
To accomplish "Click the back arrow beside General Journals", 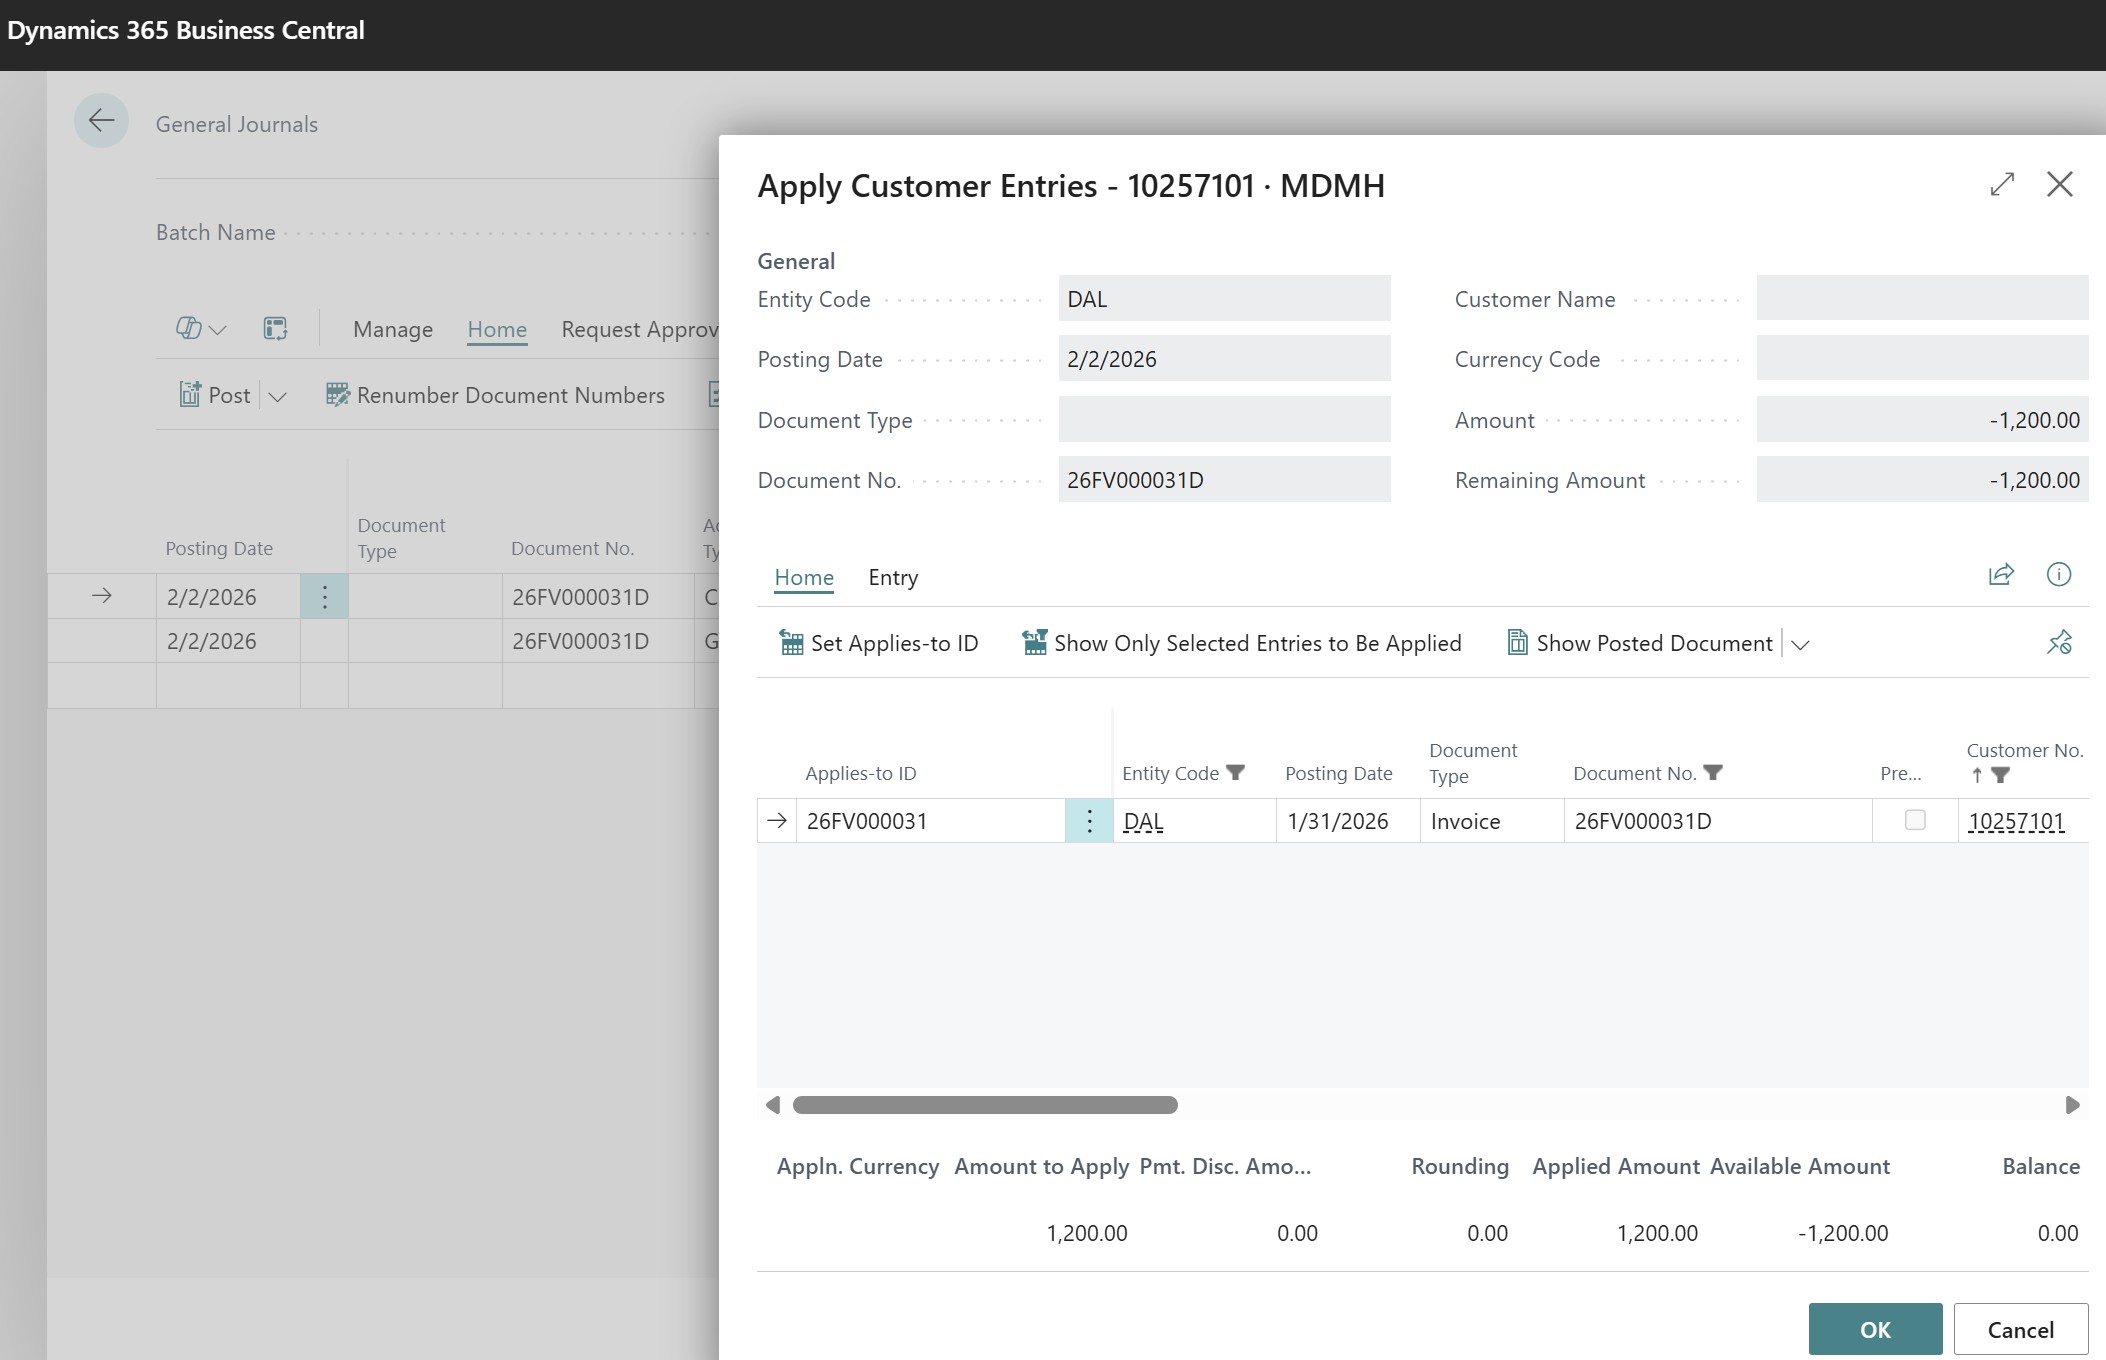I will pyautogui.click(x=101, y=121).
